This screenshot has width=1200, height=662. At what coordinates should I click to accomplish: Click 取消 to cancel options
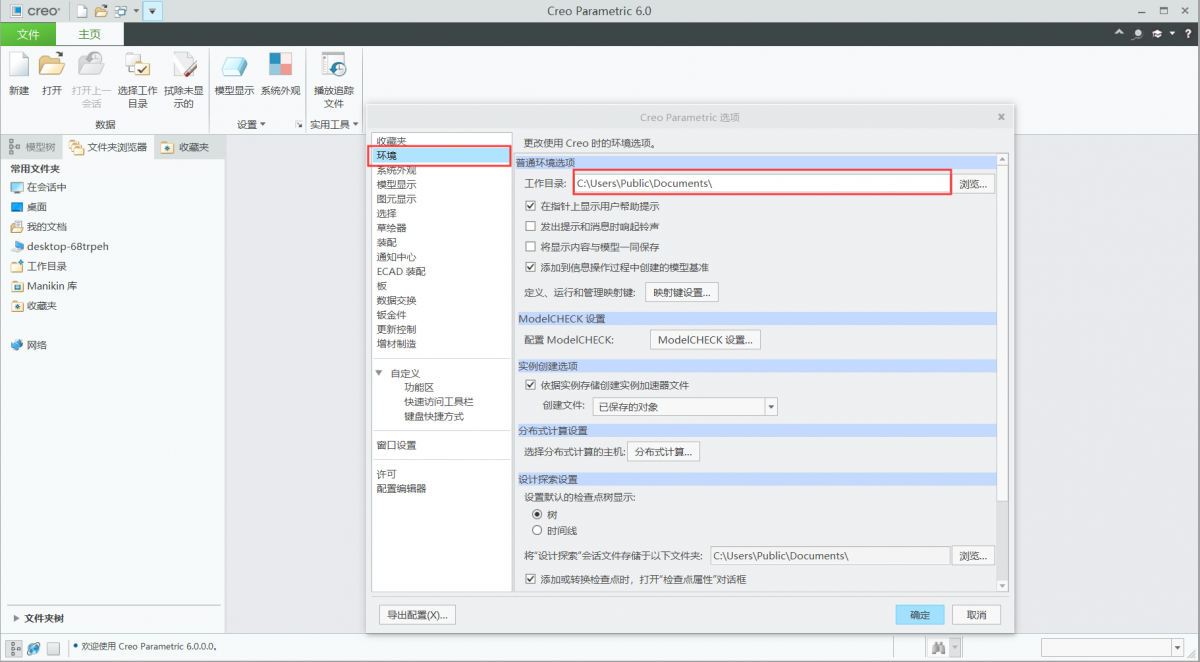(x=976, y=615)
